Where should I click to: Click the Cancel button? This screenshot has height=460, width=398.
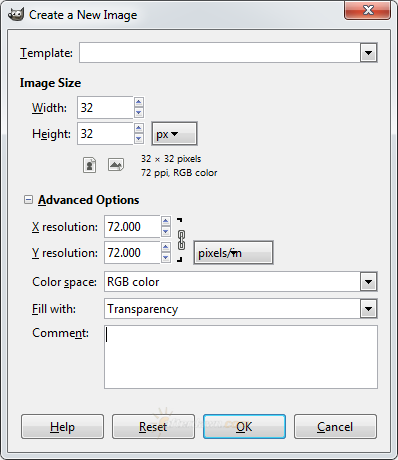[x=335, y=426]
